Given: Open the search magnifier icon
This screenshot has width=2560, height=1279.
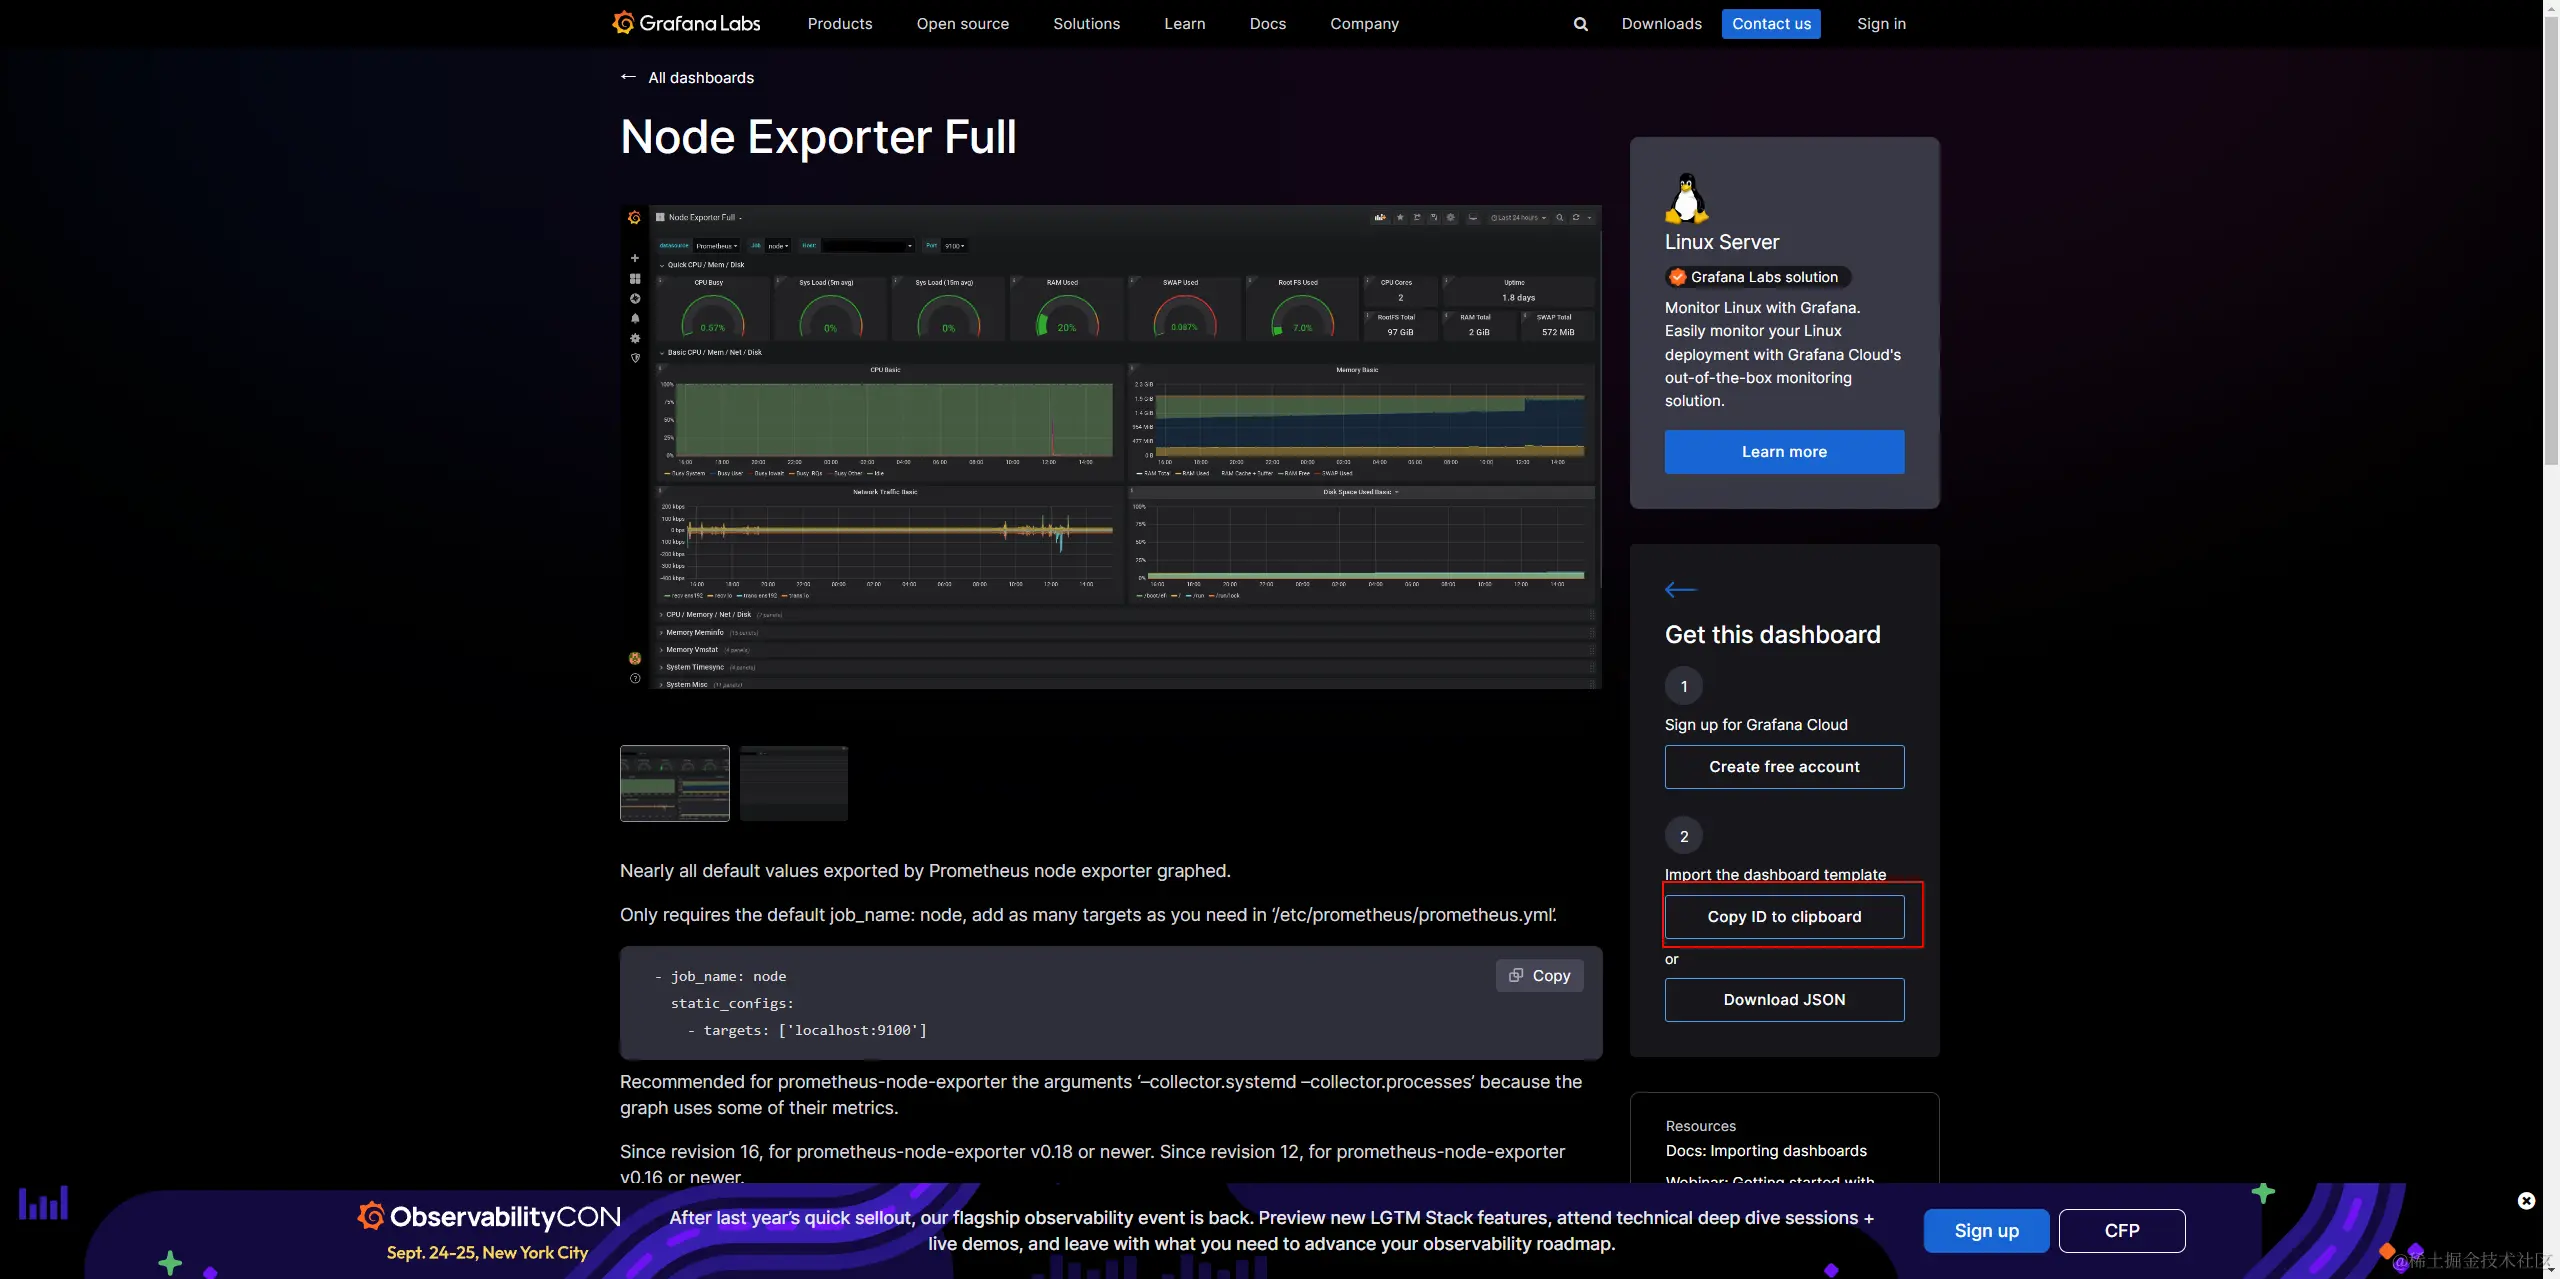Looking at the screenshot, I should tap(1580, 24).
